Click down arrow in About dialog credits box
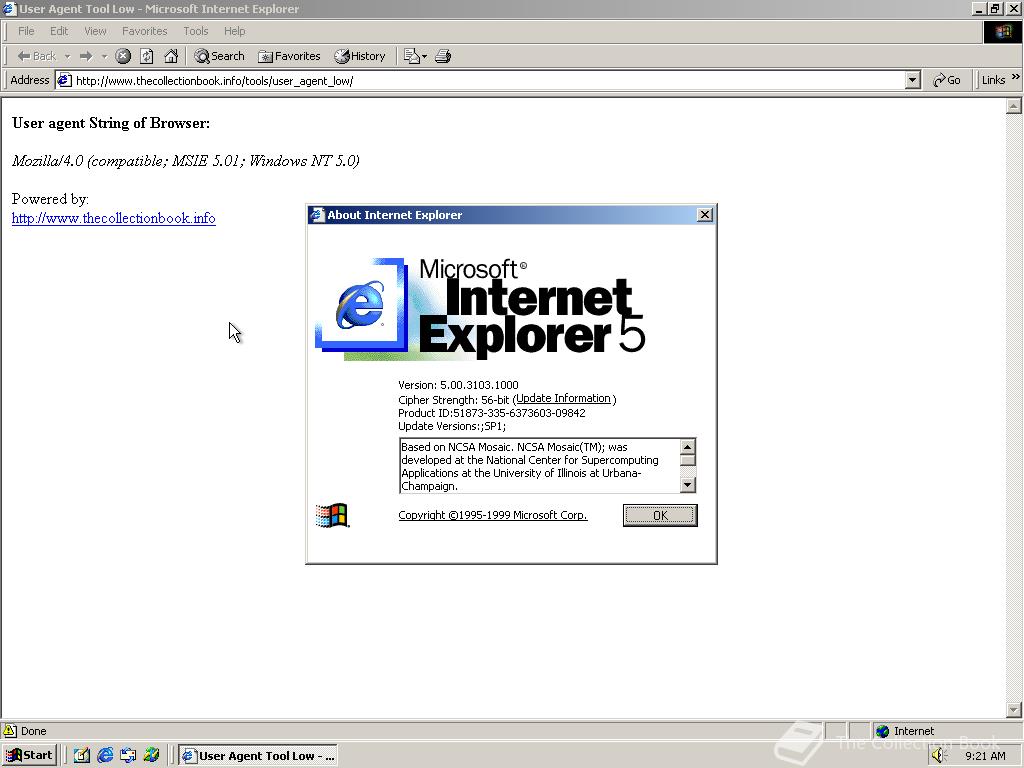This screenshot has width=1024, height=768. click(688, 485)
